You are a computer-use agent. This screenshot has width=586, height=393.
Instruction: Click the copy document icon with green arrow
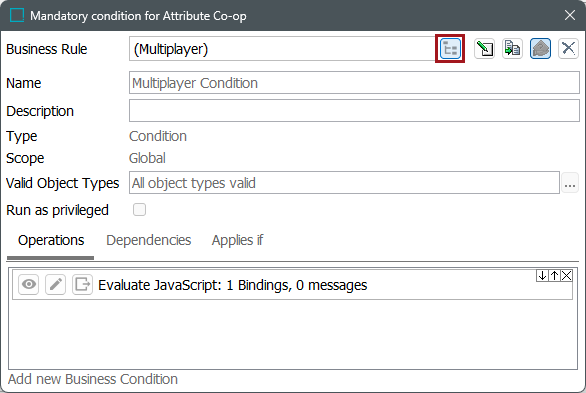click(x=512, y=49)
